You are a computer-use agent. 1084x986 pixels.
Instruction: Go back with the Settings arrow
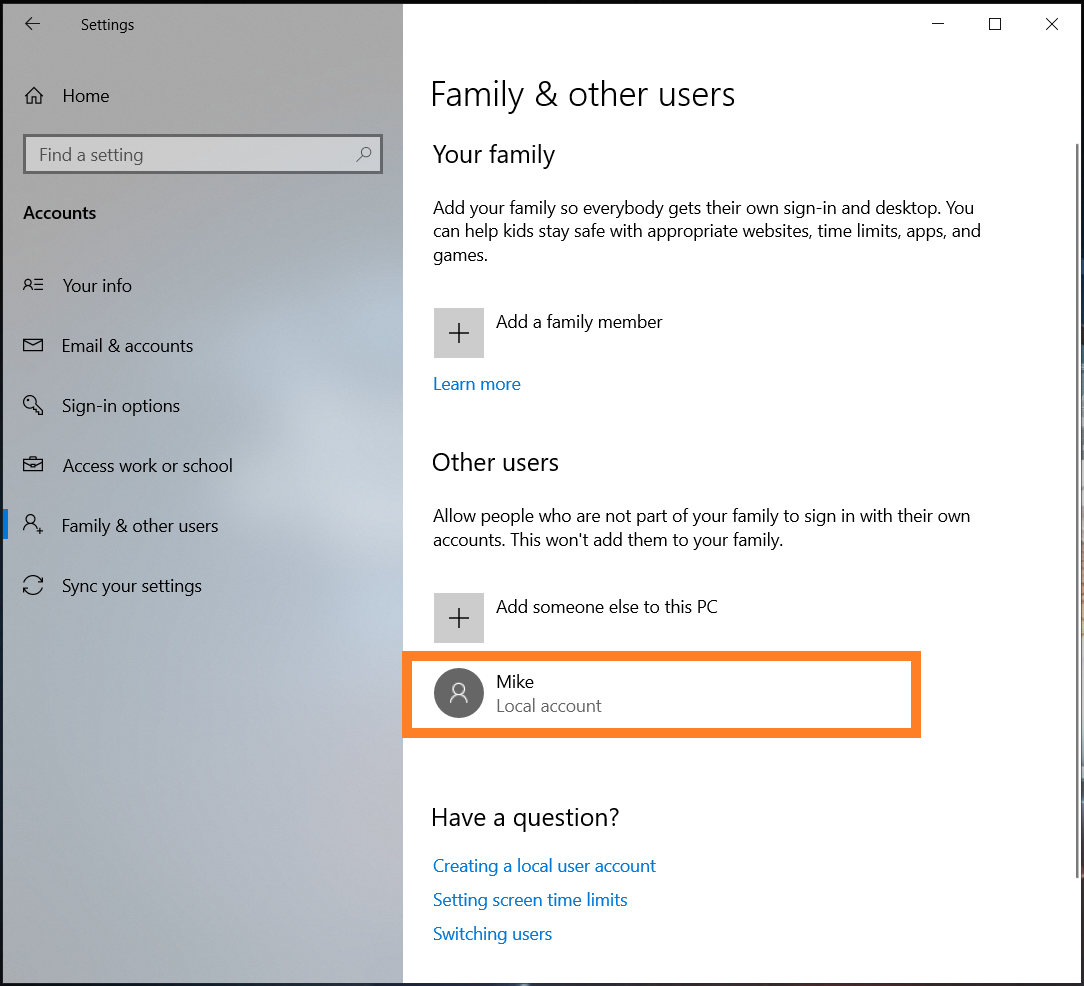click(x=32, y=24)
